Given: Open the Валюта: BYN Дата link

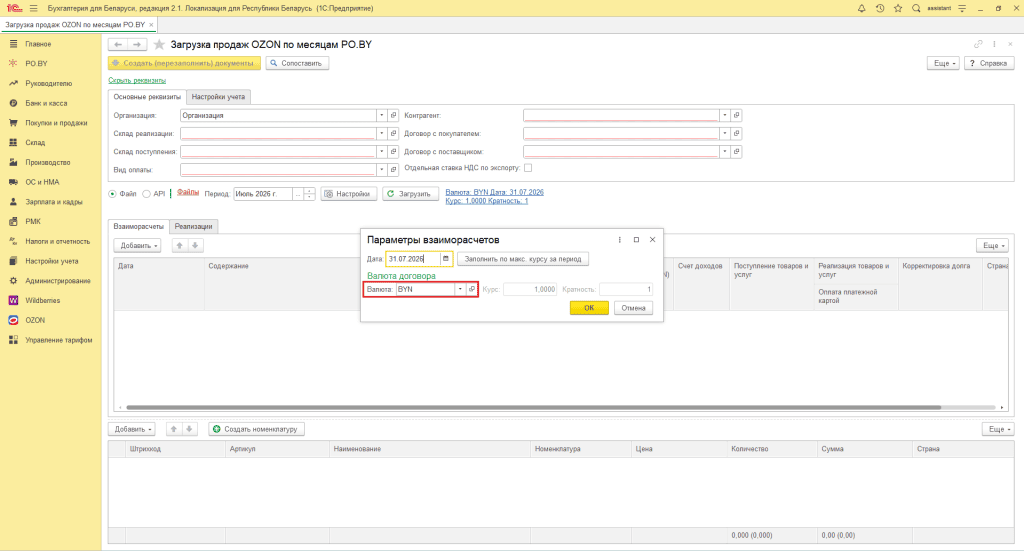Looking at the screenshot, I should pos(494,193).
